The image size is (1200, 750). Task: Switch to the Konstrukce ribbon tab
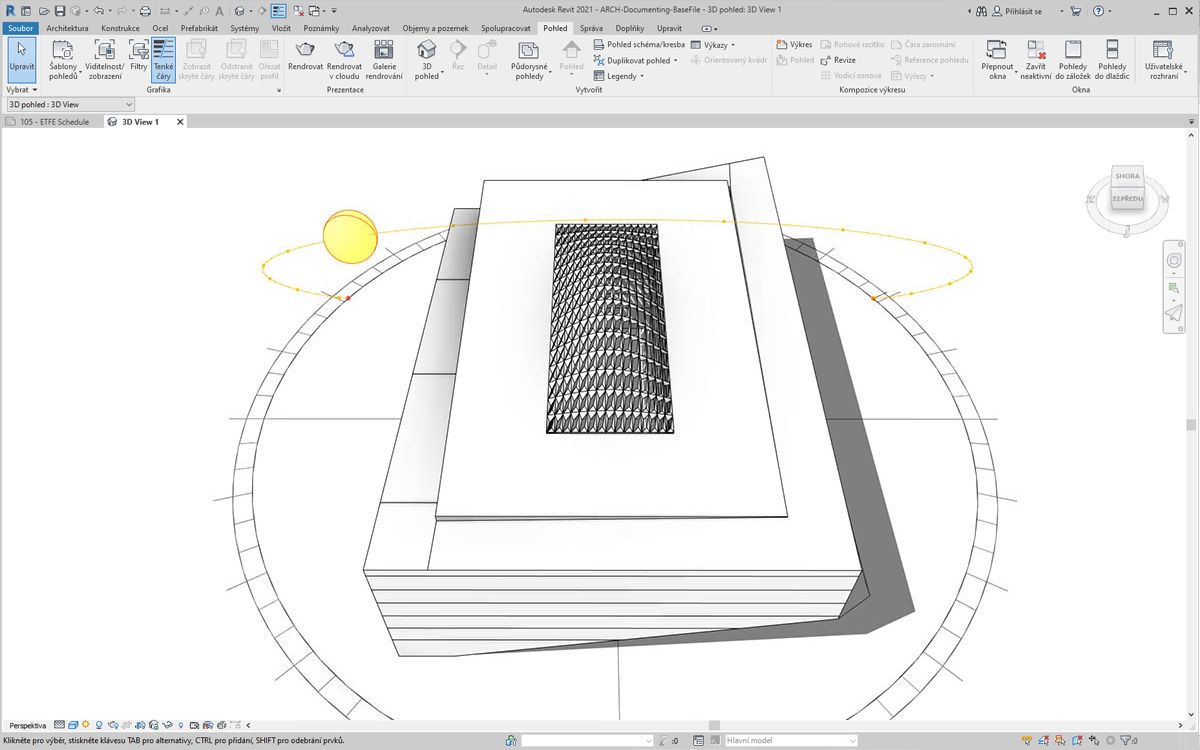click(120, 28)
